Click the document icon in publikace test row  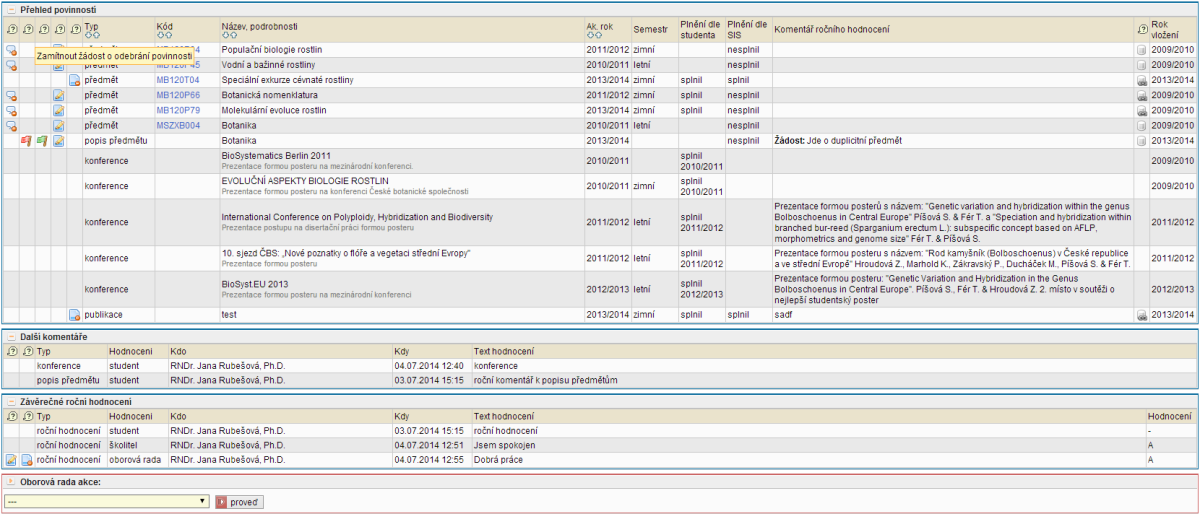(74, 315)
